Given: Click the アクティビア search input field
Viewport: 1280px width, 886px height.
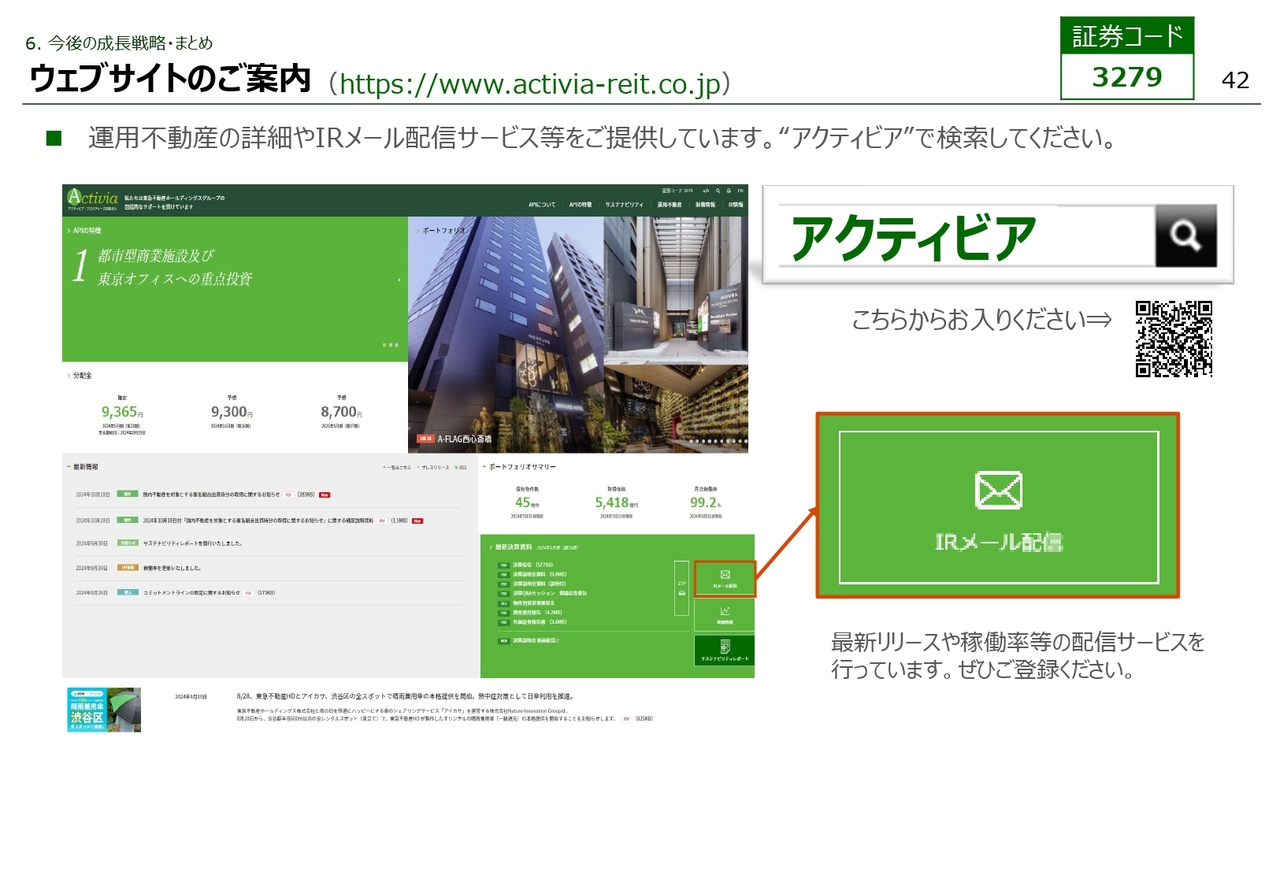Looking at the screenshot, I should (x=966, y=237).
